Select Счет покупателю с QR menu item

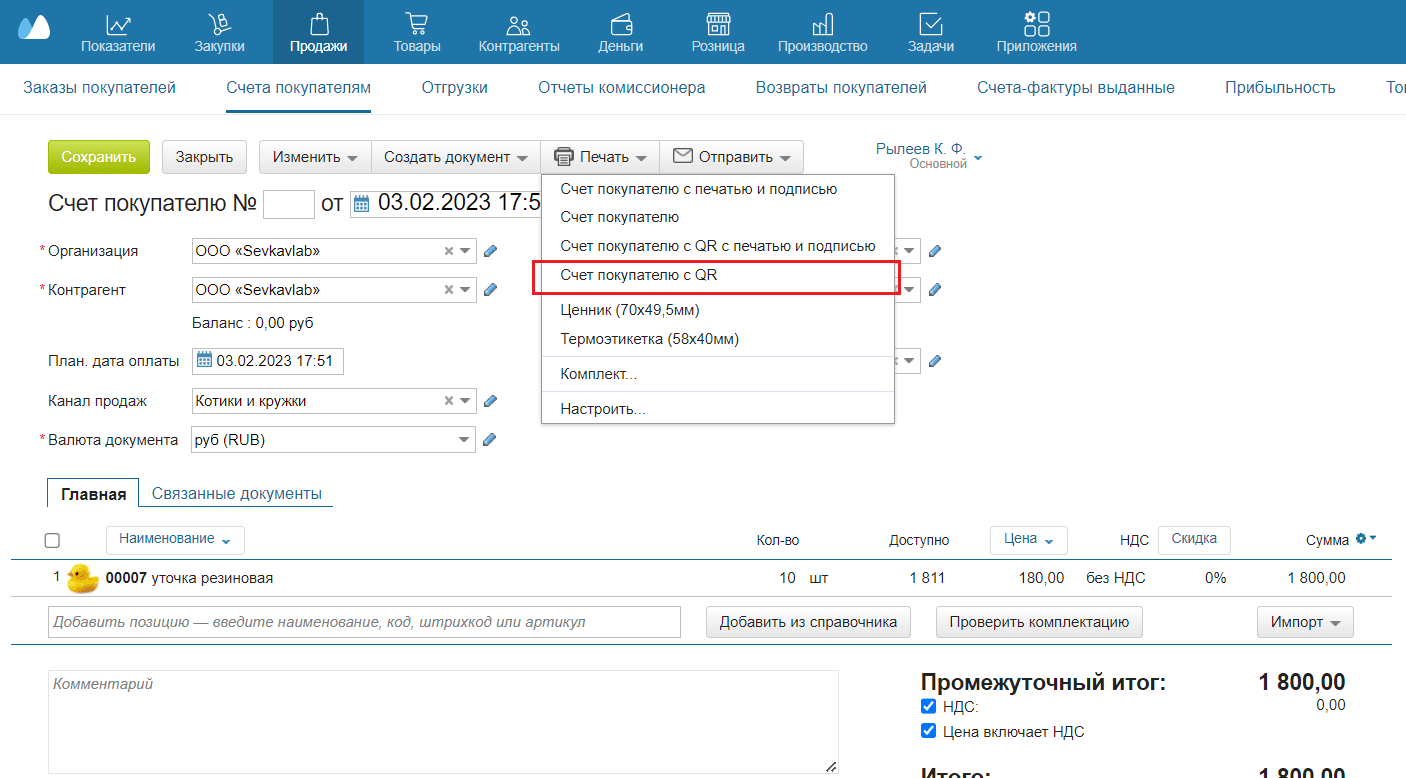coord(638,275)
